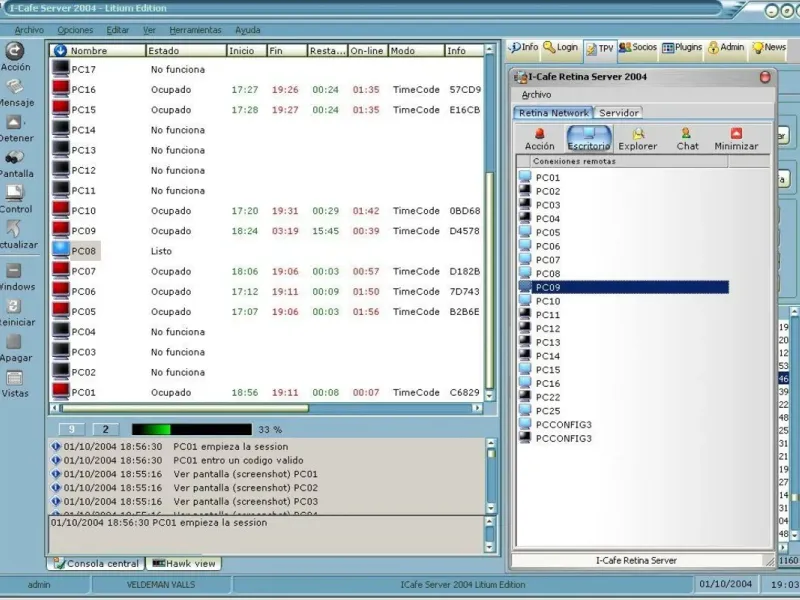Close the I-Cafe Retina Server window
The height and width of the screenshot is (600, 800).
click(765, 77)
